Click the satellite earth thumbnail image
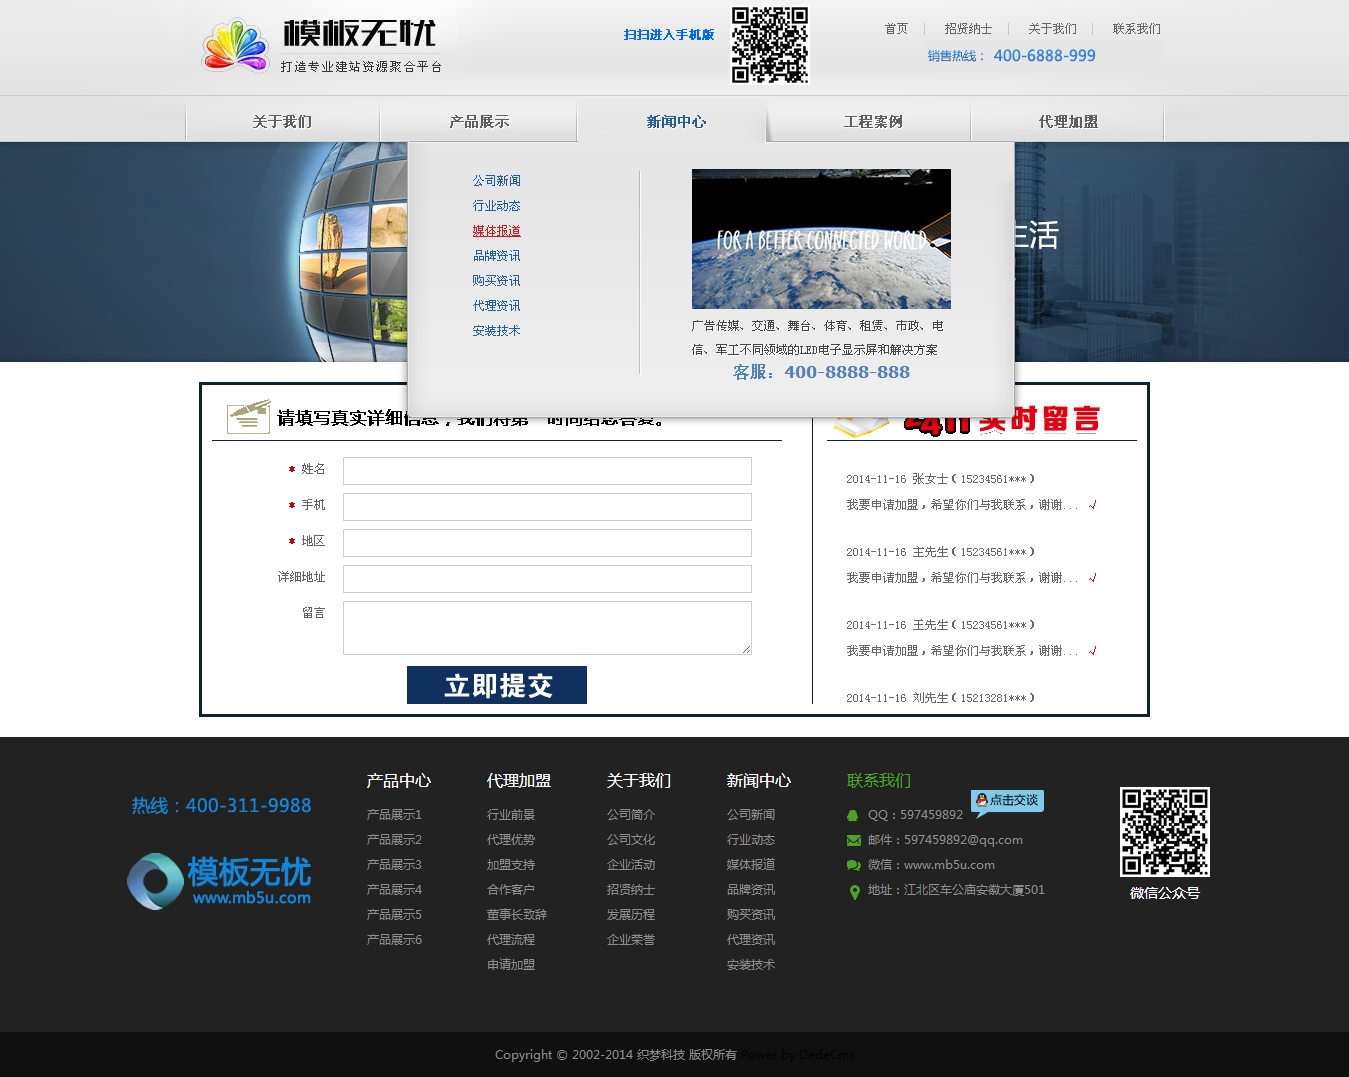 pos(821,239)
